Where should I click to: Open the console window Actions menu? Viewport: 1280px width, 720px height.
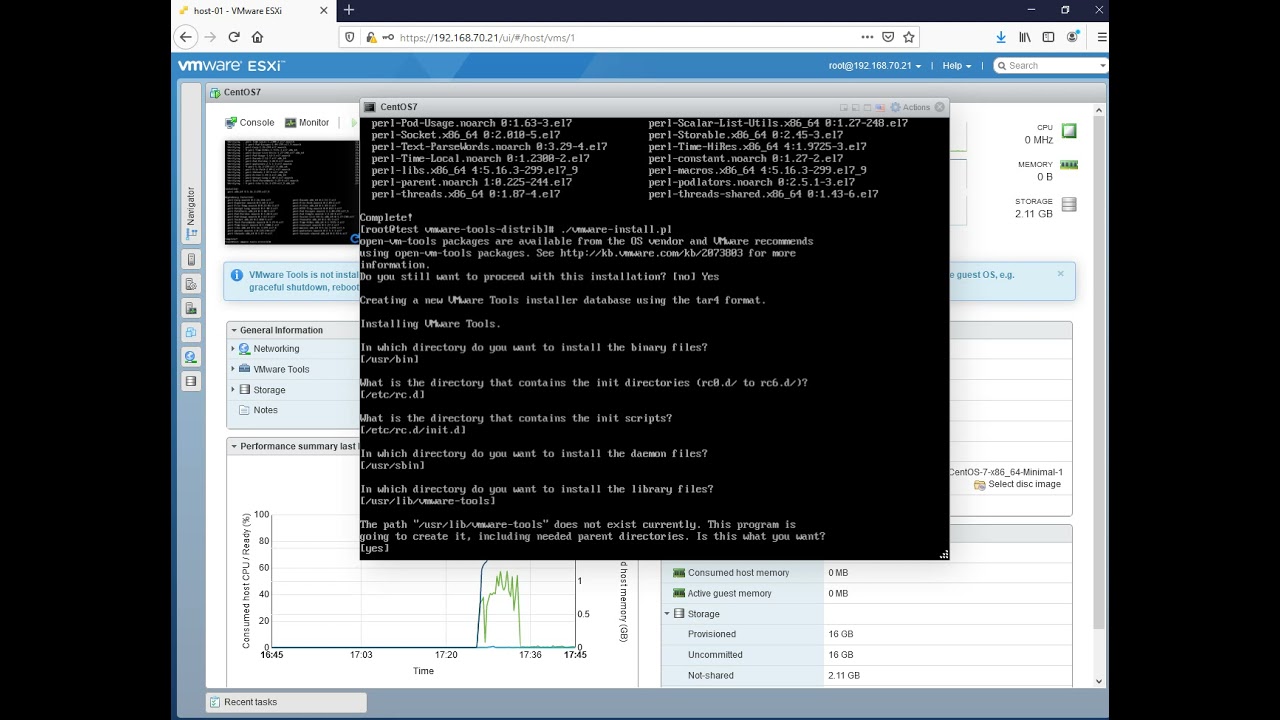(x=911, y=107)
